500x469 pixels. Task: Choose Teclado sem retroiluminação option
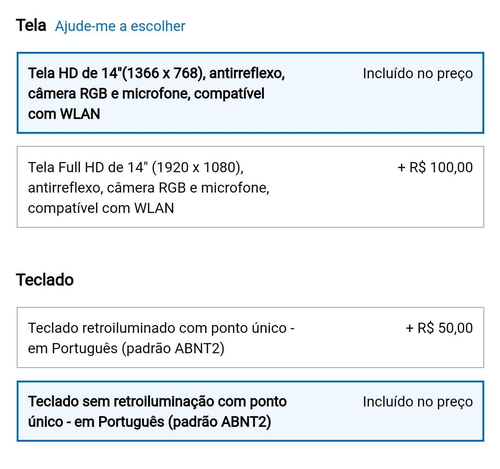coord(250,411)
